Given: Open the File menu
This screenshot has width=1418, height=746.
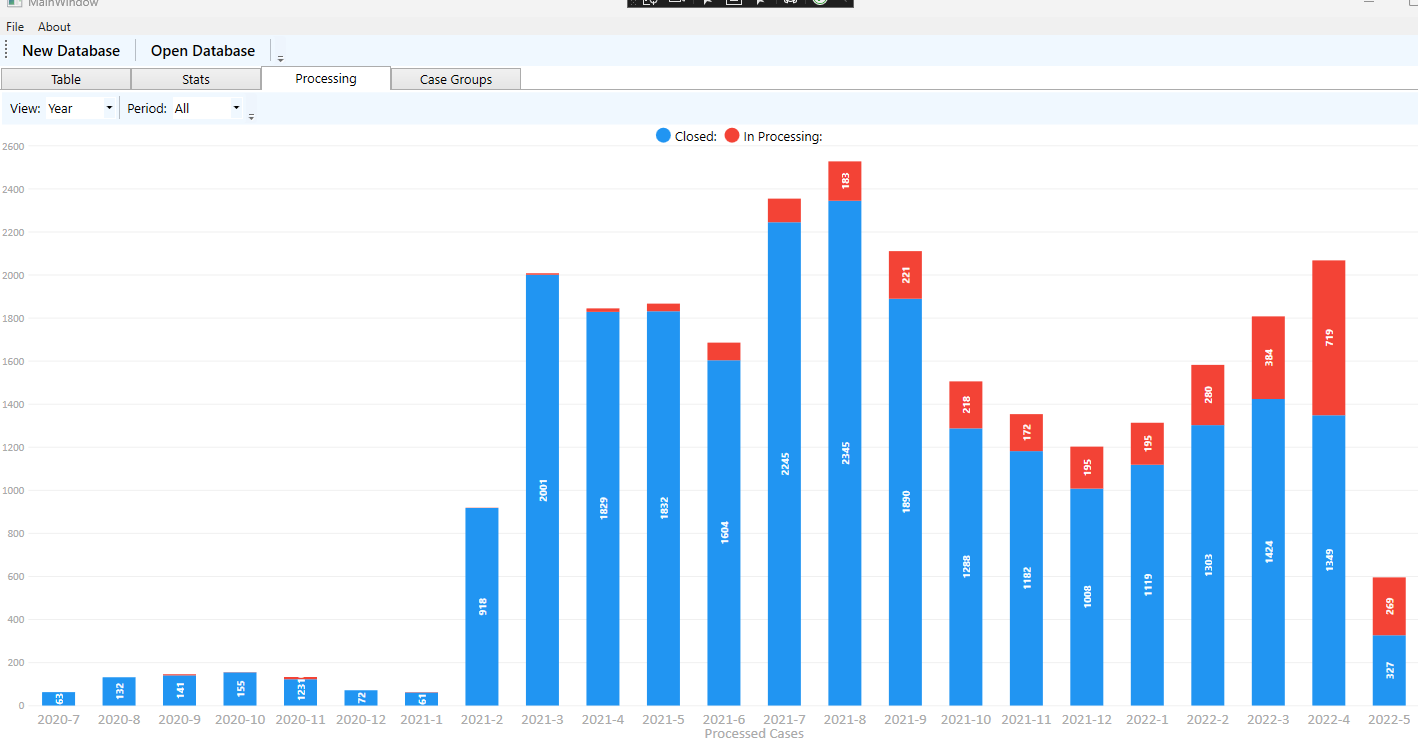Looking at the screenshot, I should coord(15,27).
